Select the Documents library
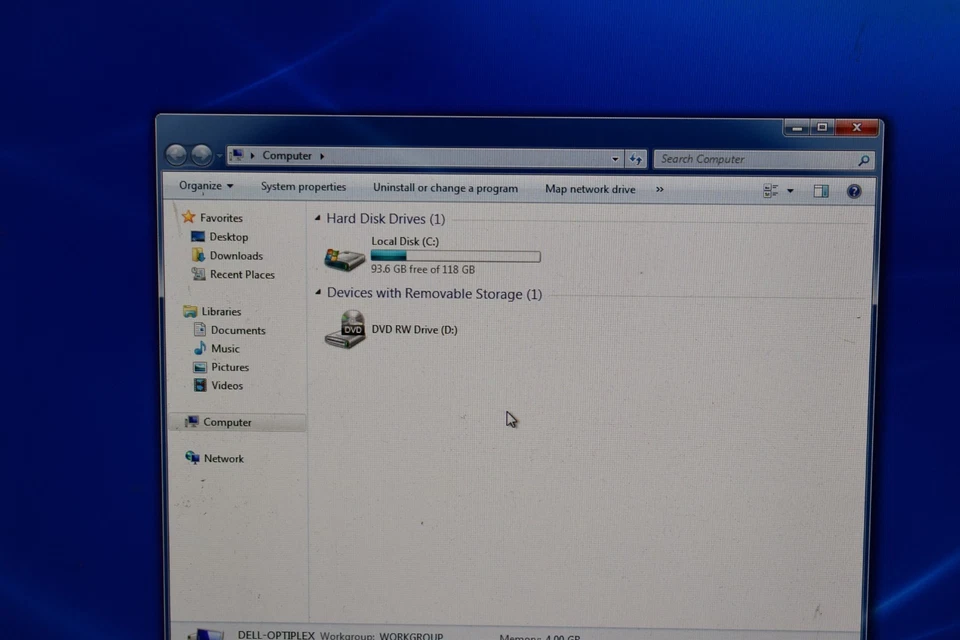This screenshot has width=960, height=640. 239,329
